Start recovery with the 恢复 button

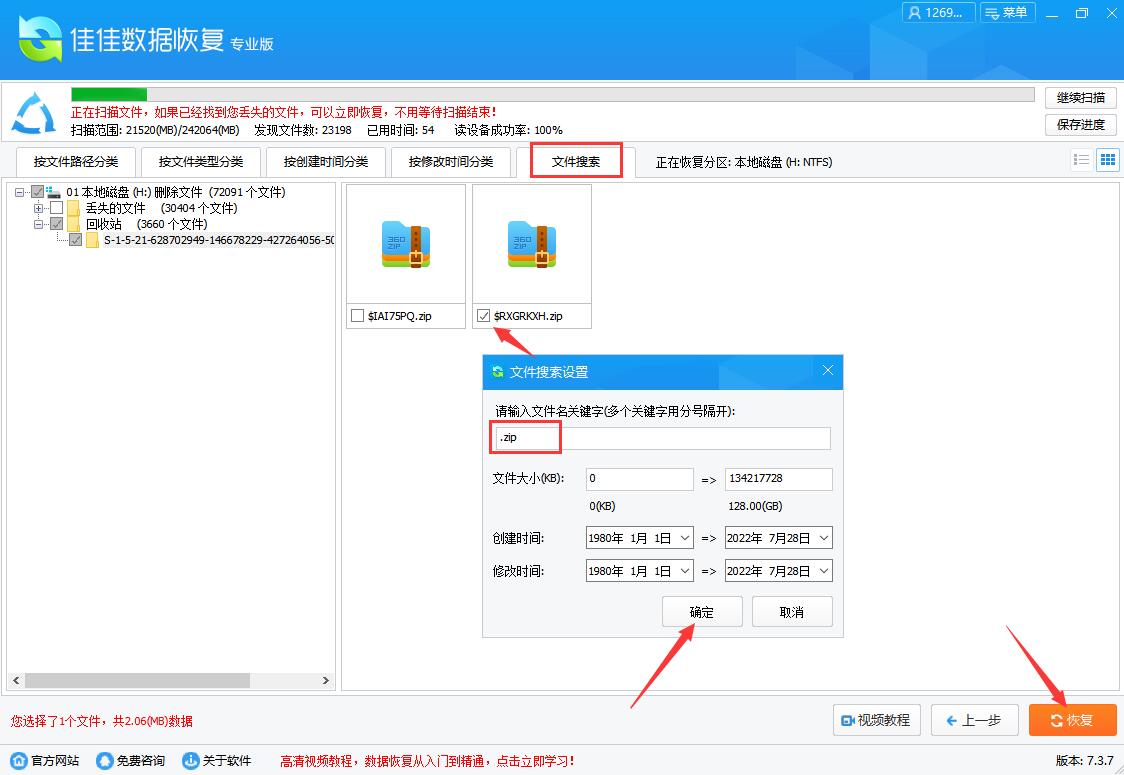coord(1072,720)
